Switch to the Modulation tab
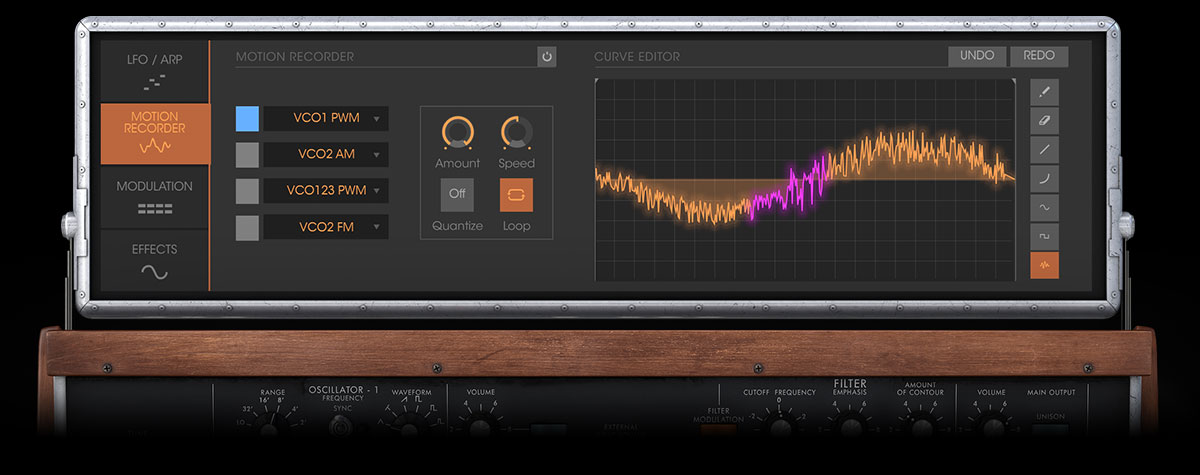The image size is (1200, 475). (154, 196)
